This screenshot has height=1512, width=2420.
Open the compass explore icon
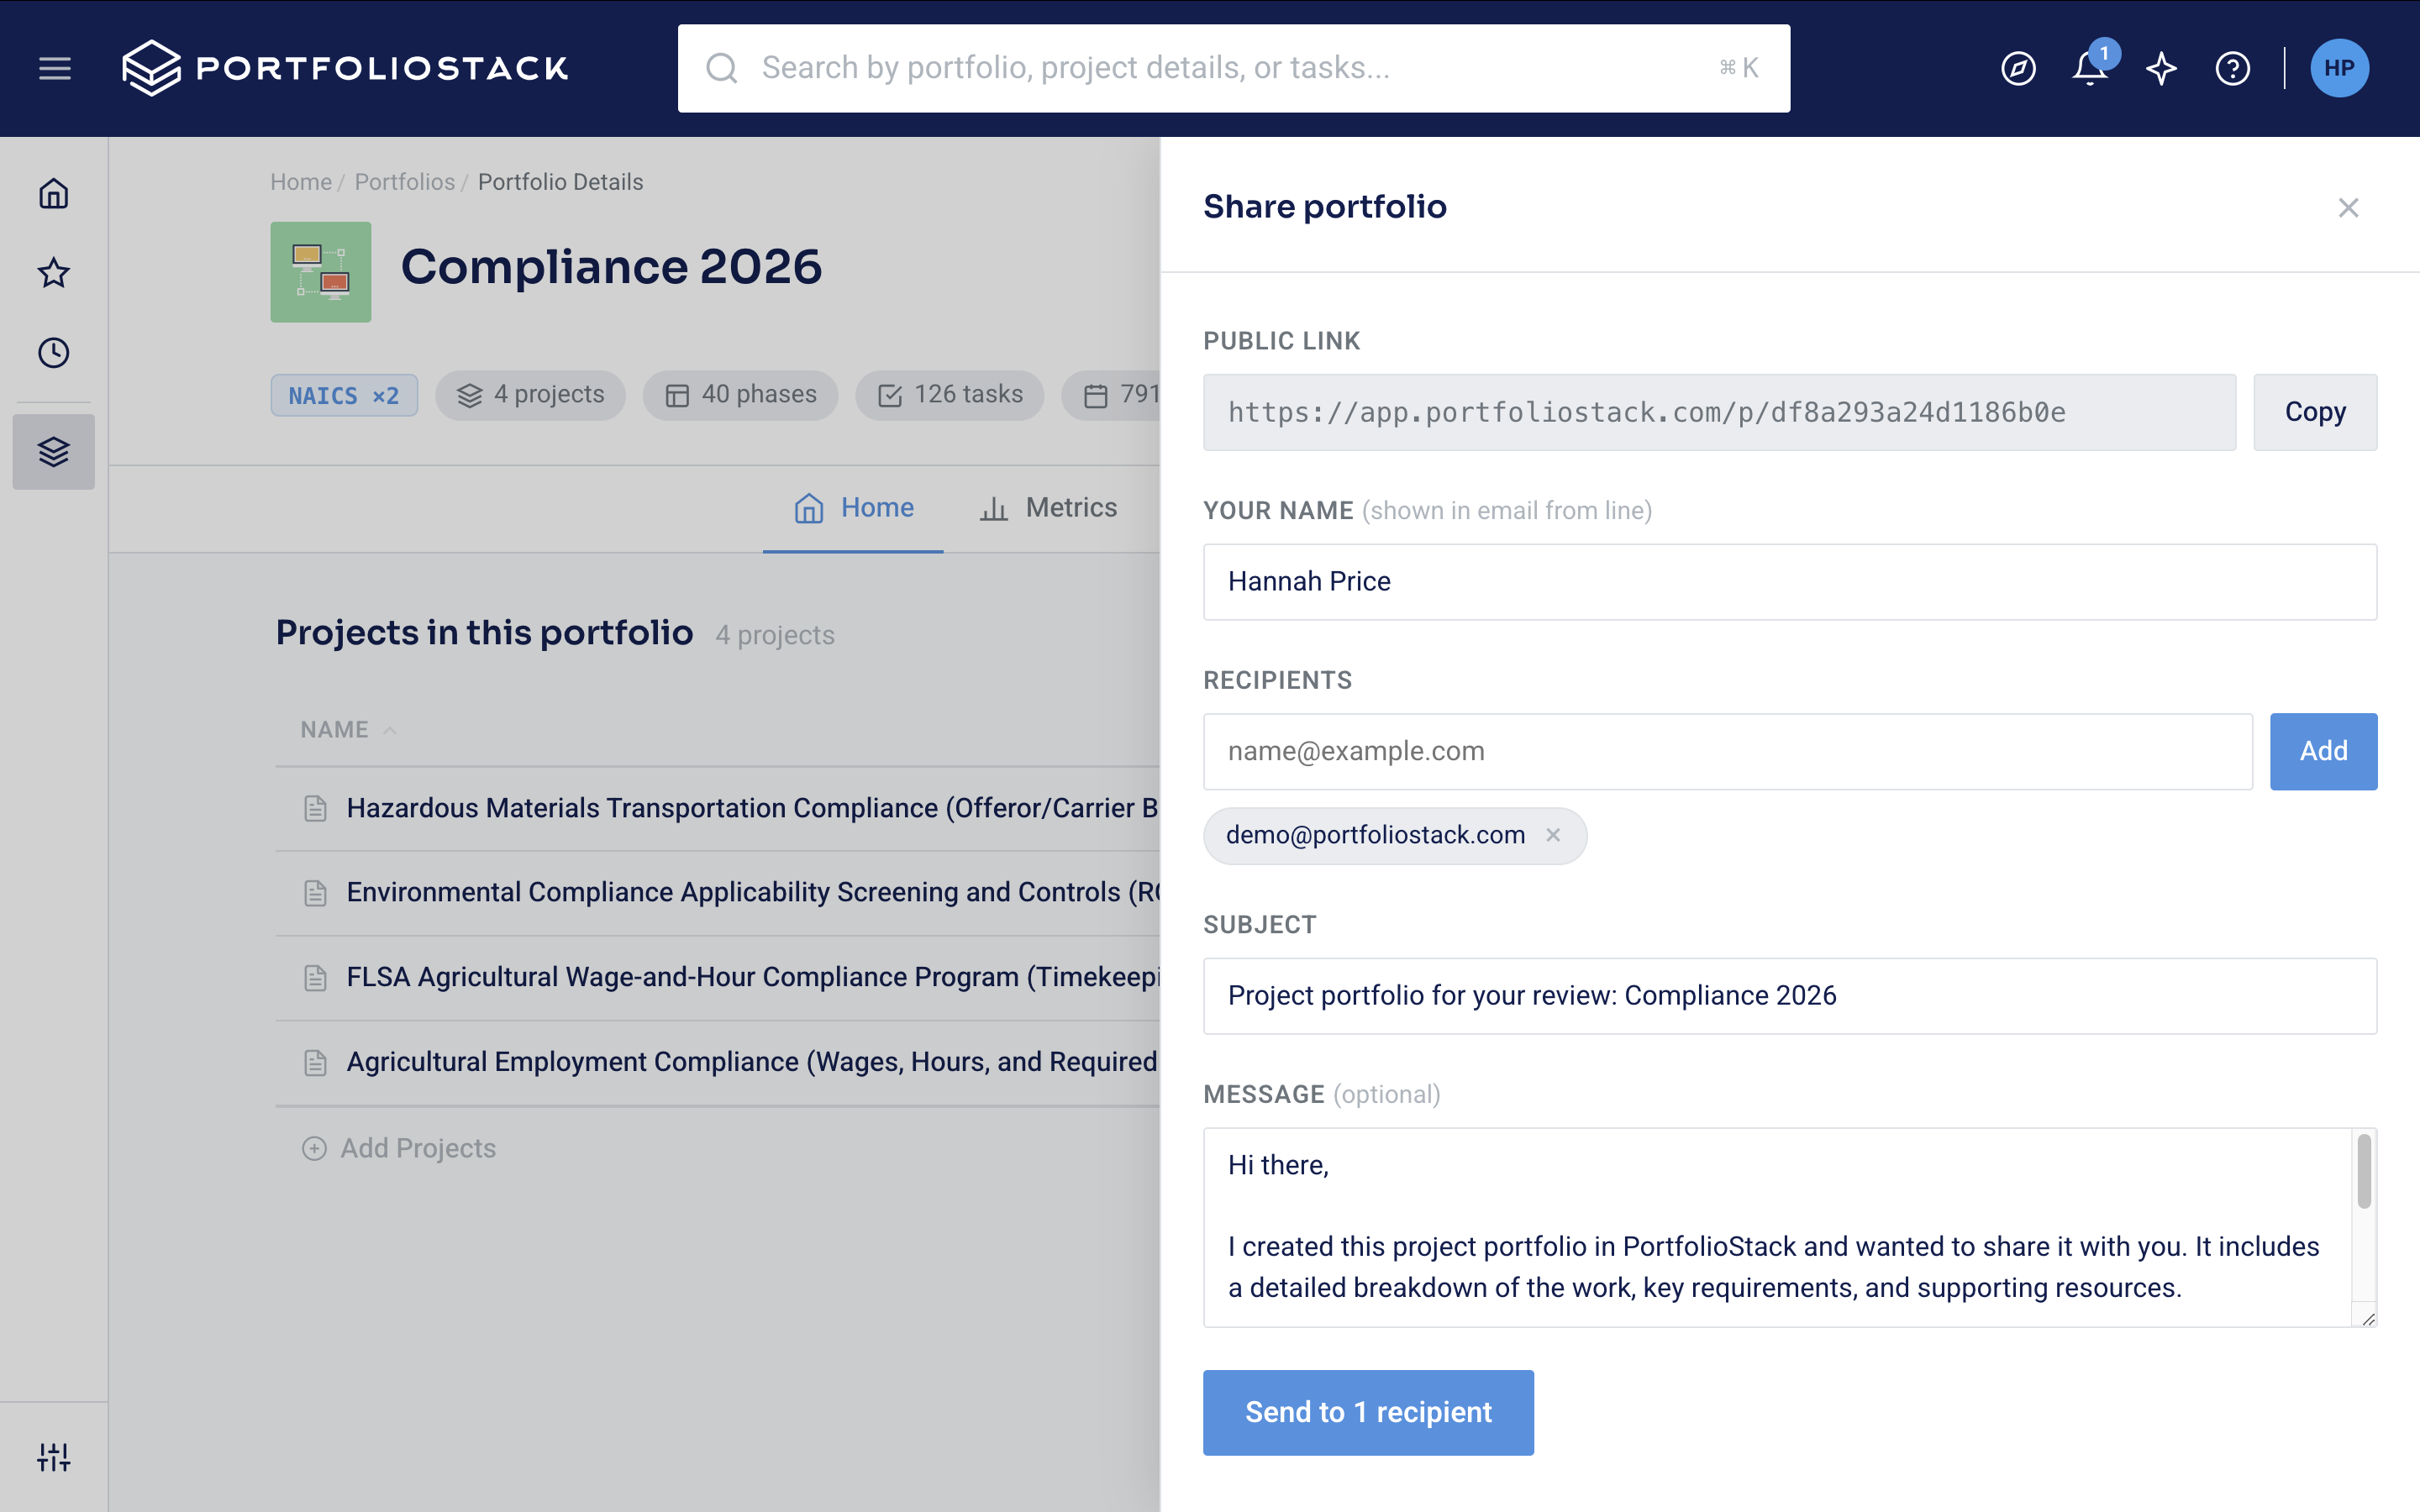click(x=2018, y=68)
